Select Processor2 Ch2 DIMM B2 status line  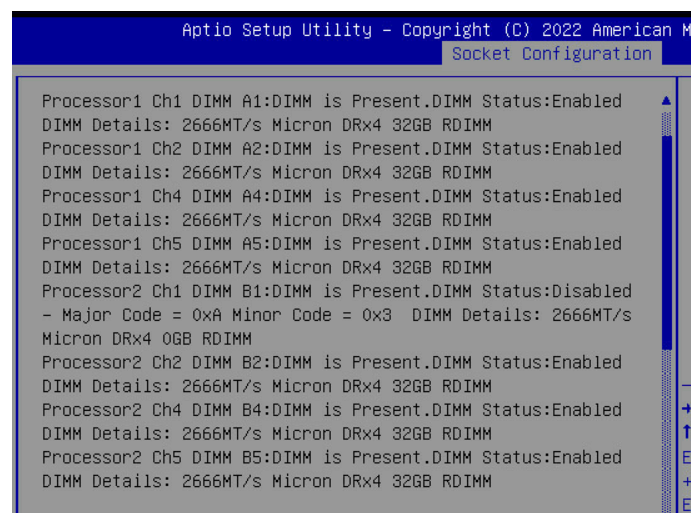pos(331,362)
